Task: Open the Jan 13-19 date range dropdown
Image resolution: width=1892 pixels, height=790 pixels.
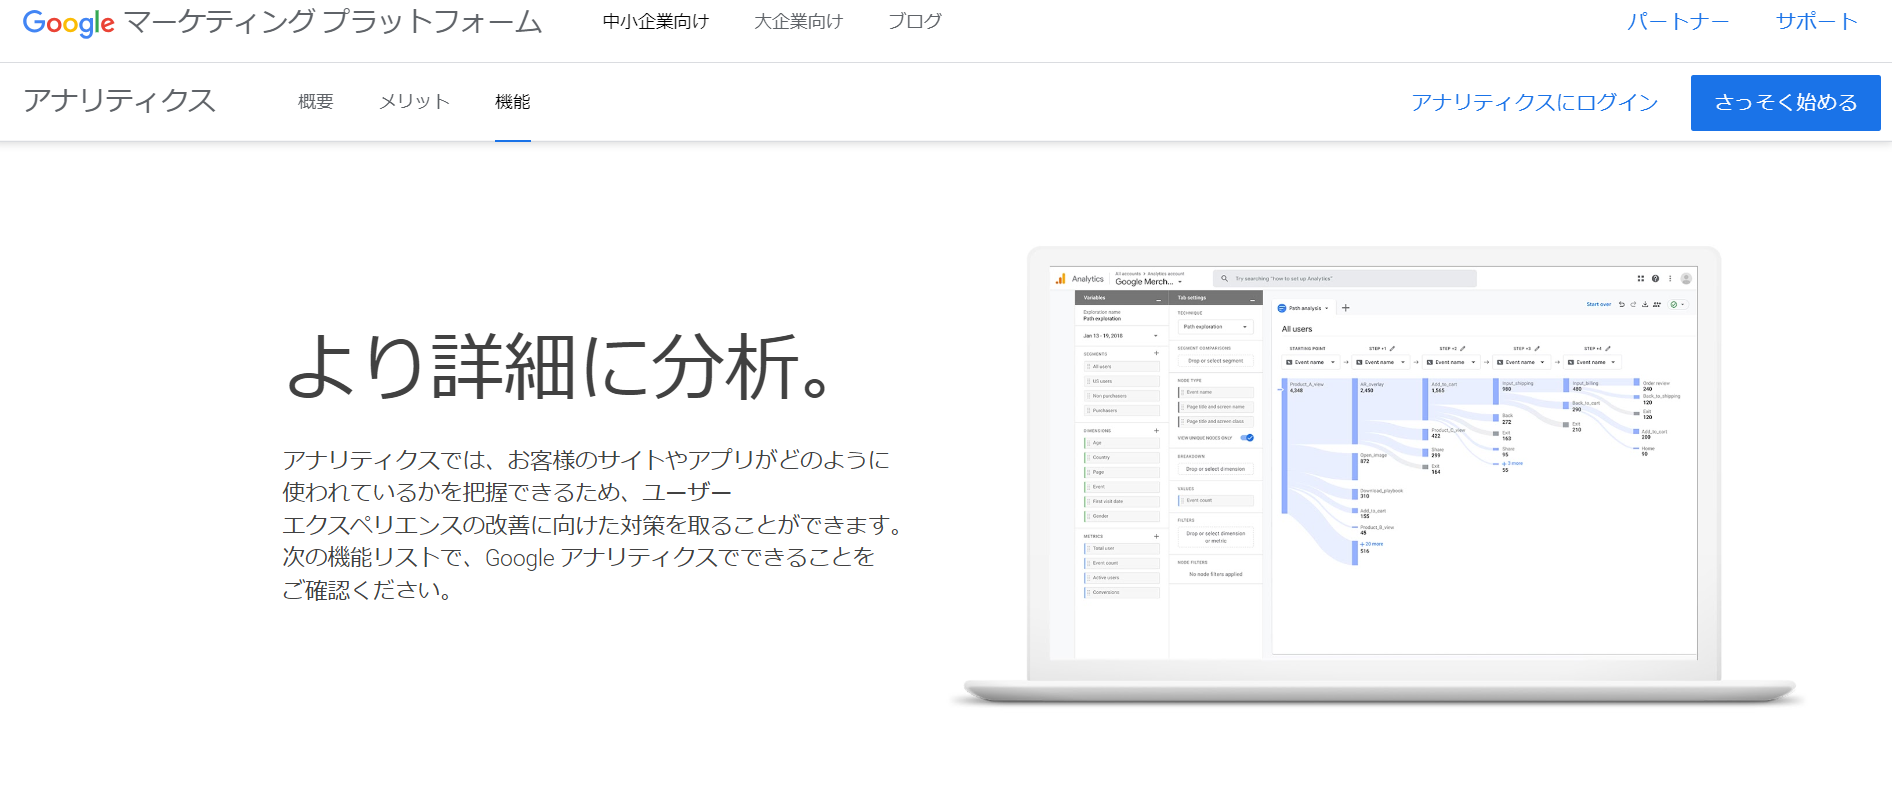Action: (x=1120, y=336)
